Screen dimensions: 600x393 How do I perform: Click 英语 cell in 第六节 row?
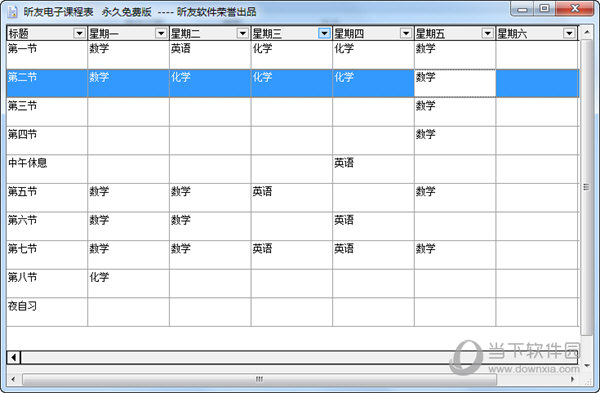point(373,227)
